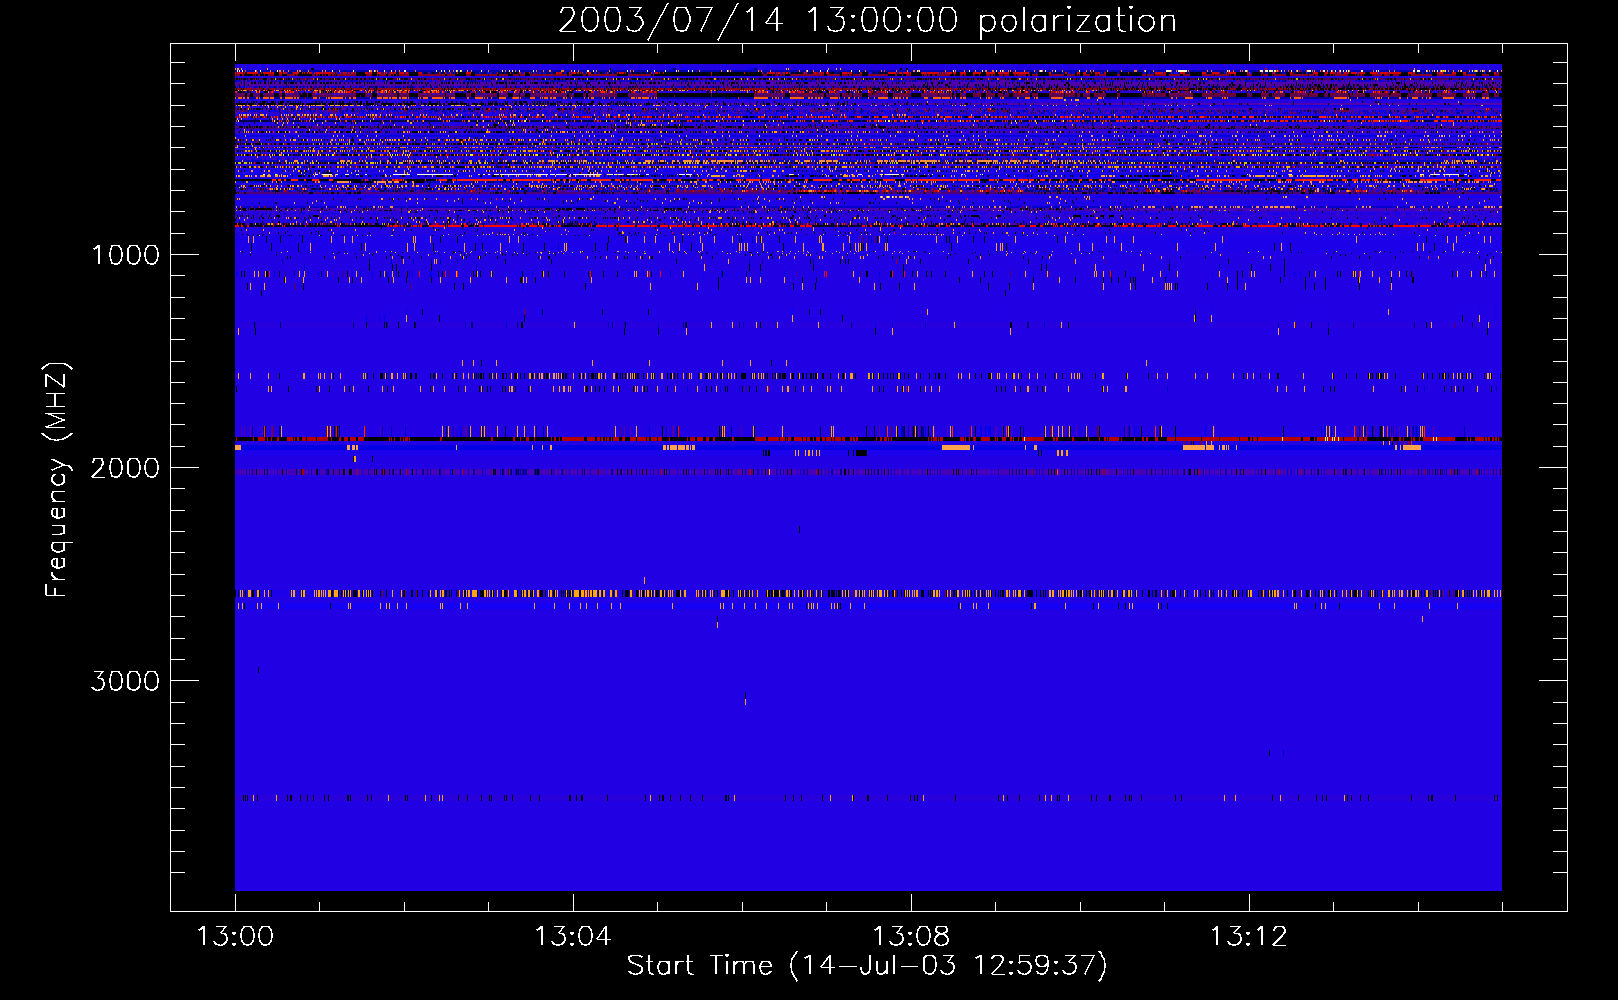Select the '2000' frequency axis label

(x=125, y=468)
